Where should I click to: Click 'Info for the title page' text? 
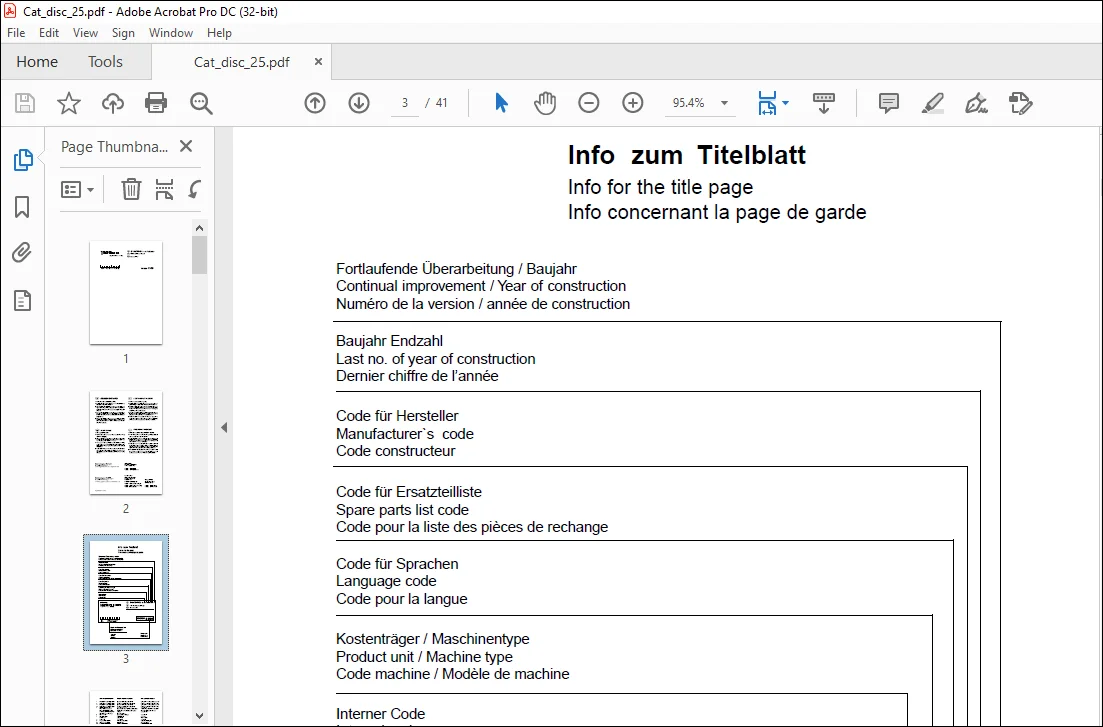tap(661, 187)
